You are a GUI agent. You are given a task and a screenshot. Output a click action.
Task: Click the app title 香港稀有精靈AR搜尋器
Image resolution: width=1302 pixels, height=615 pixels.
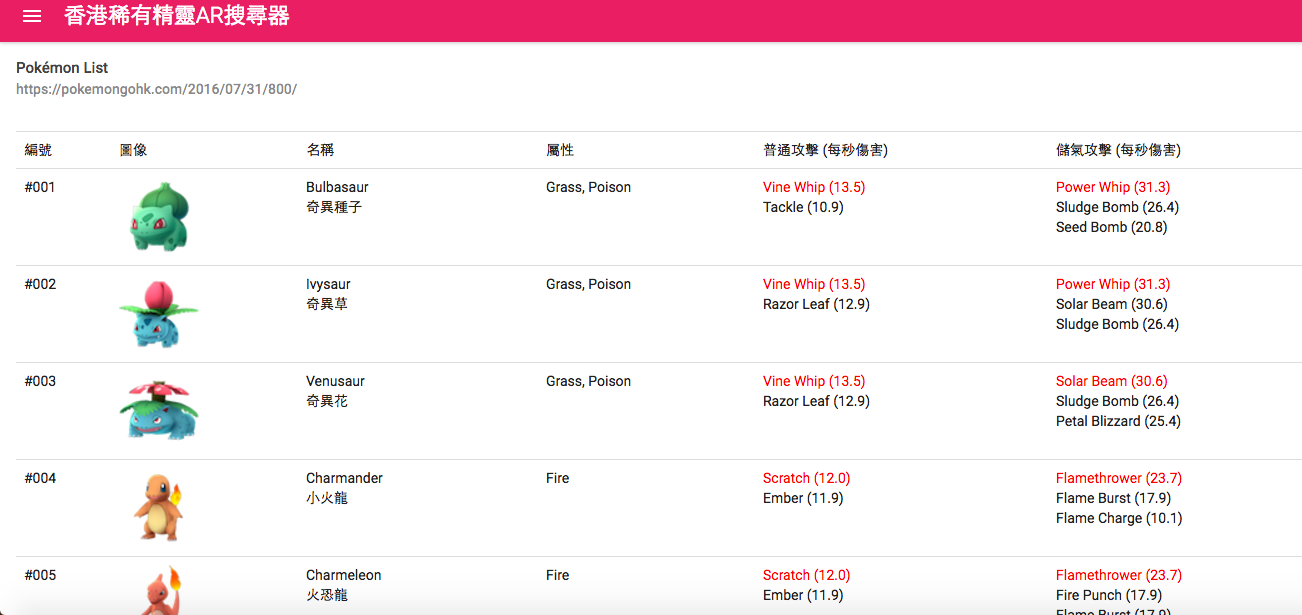(x=177, y=15)
